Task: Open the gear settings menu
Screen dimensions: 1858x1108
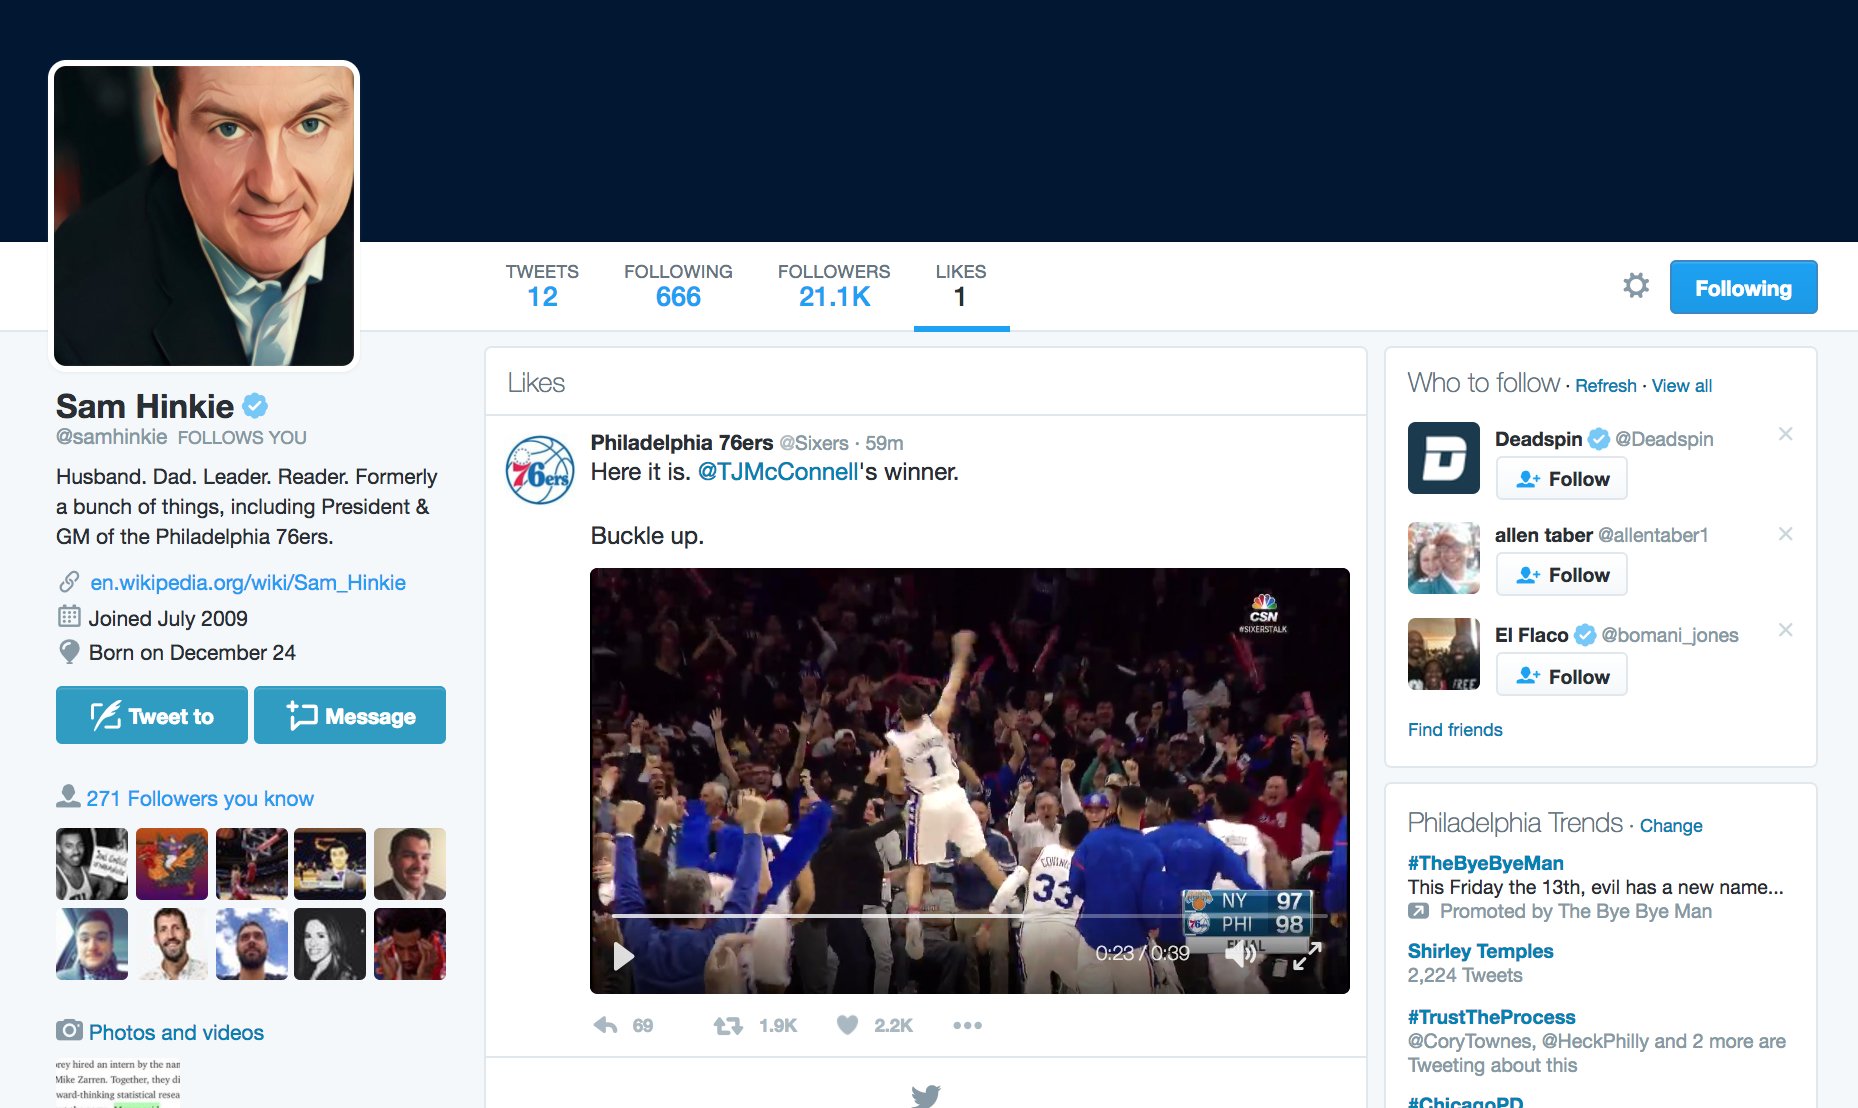Action: [1636, 286]
